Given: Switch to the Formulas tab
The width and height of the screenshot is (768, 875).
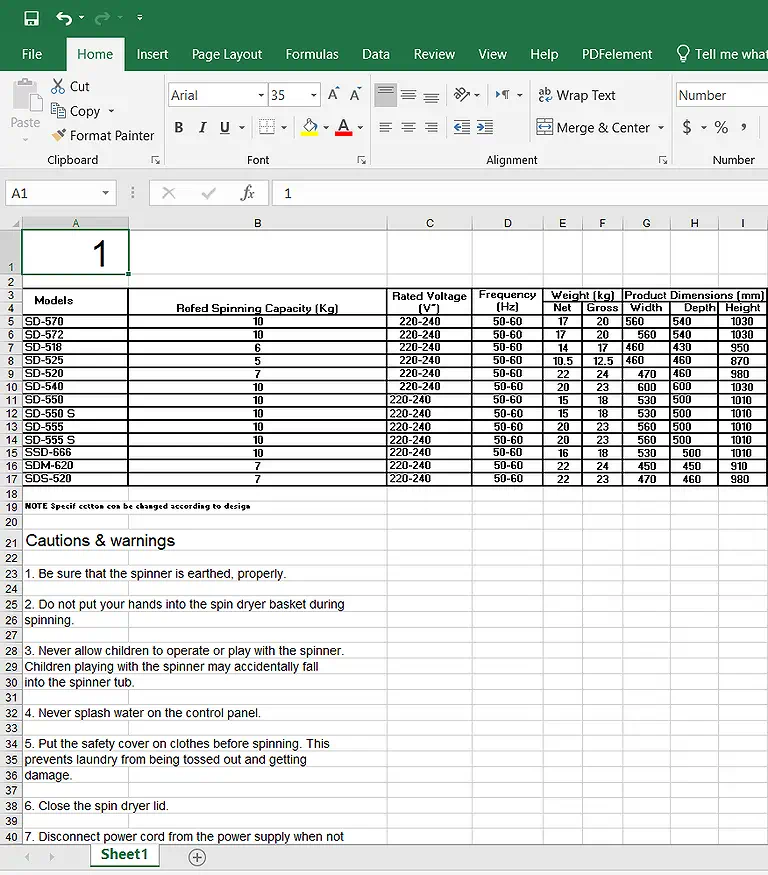Looking at the screenshot, I should 312,54.
